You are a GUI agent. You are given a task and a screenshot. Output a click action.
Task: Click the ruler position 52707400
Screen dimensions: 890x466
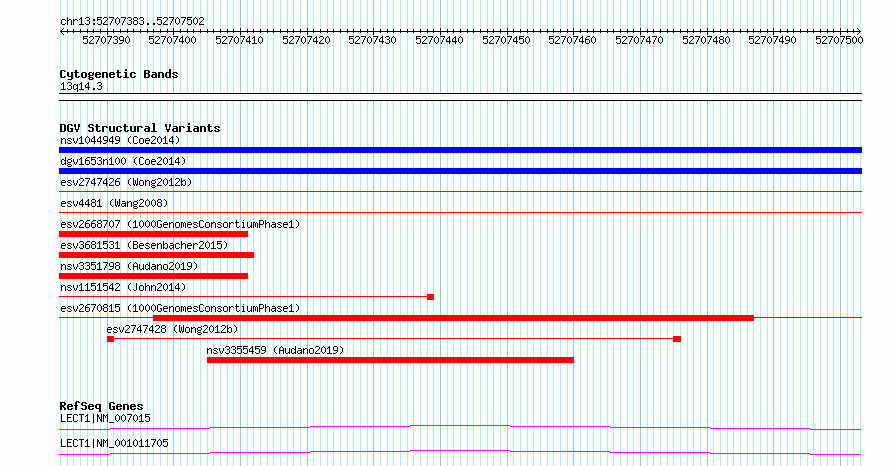point(173,40)
